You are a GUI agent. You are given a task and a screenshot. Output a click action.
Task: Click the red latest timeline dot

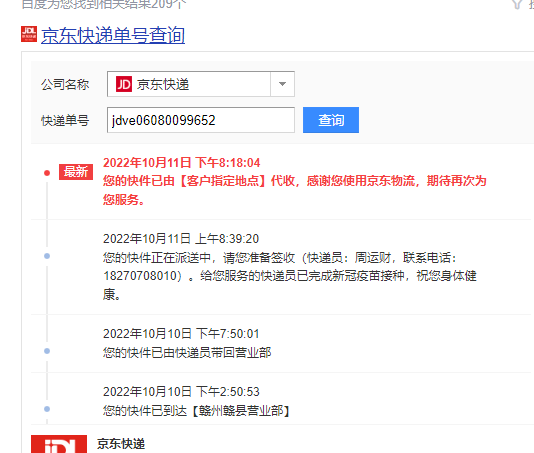47,173
